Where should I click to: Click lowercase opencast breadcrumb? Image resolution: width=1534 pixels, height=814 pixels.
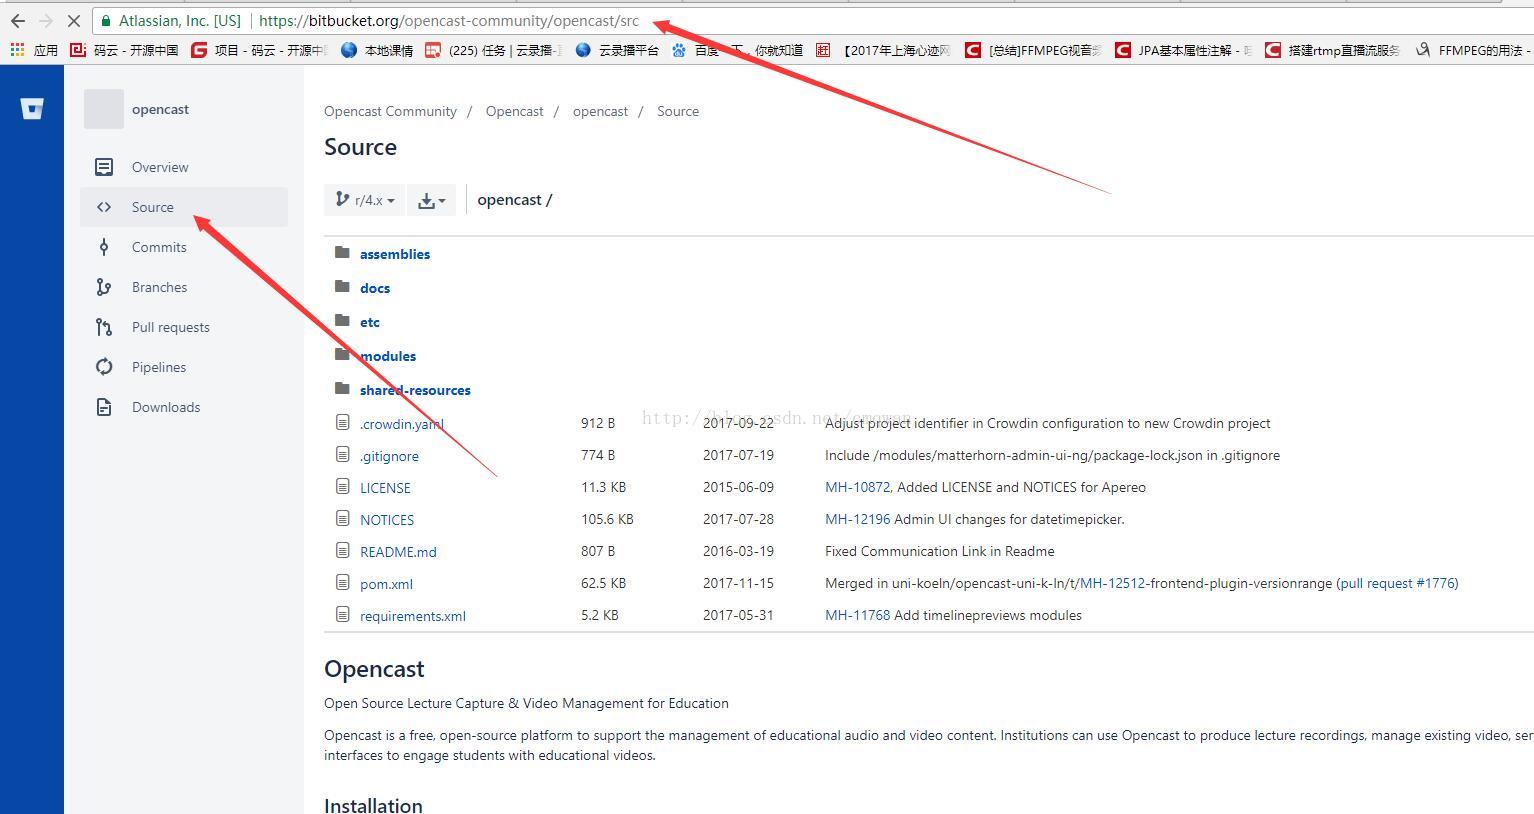pyautogui.click(x=600, y=111)
